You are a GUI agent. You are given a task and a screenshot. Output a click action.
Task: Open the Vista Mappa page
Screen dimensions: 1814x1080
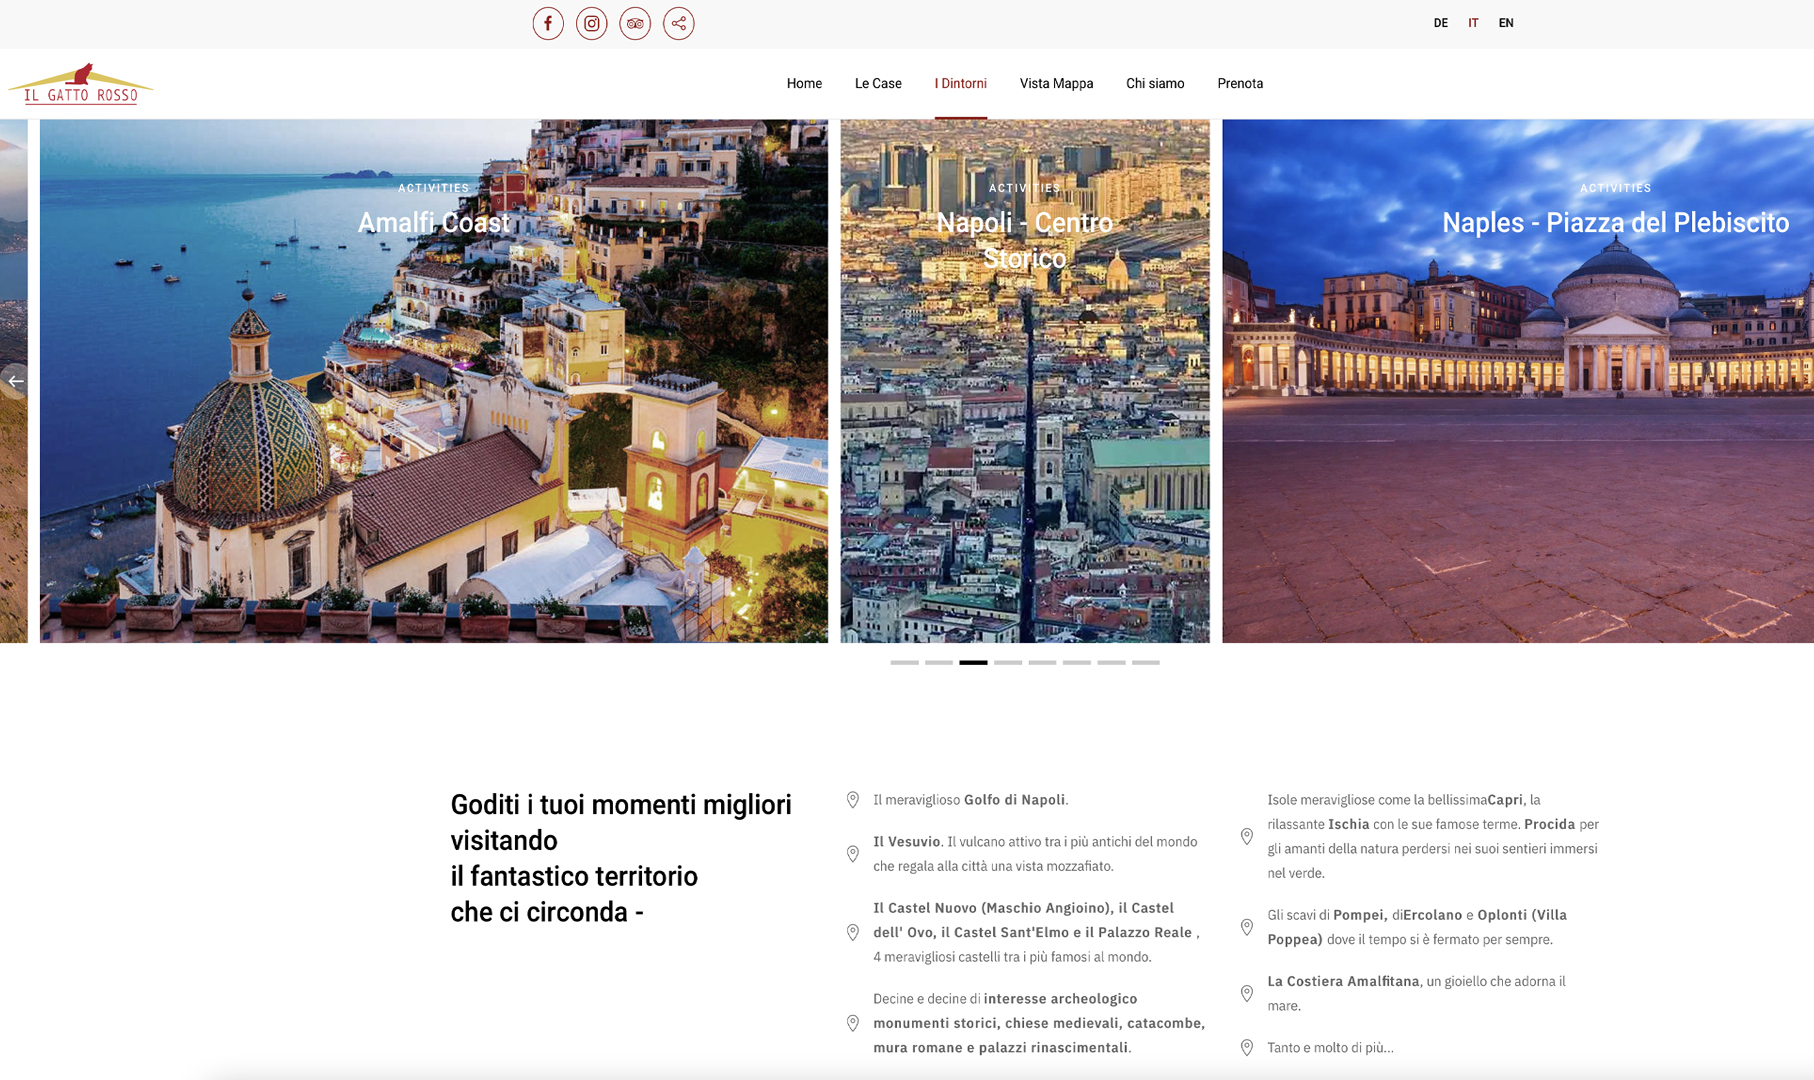(1056, 84)
